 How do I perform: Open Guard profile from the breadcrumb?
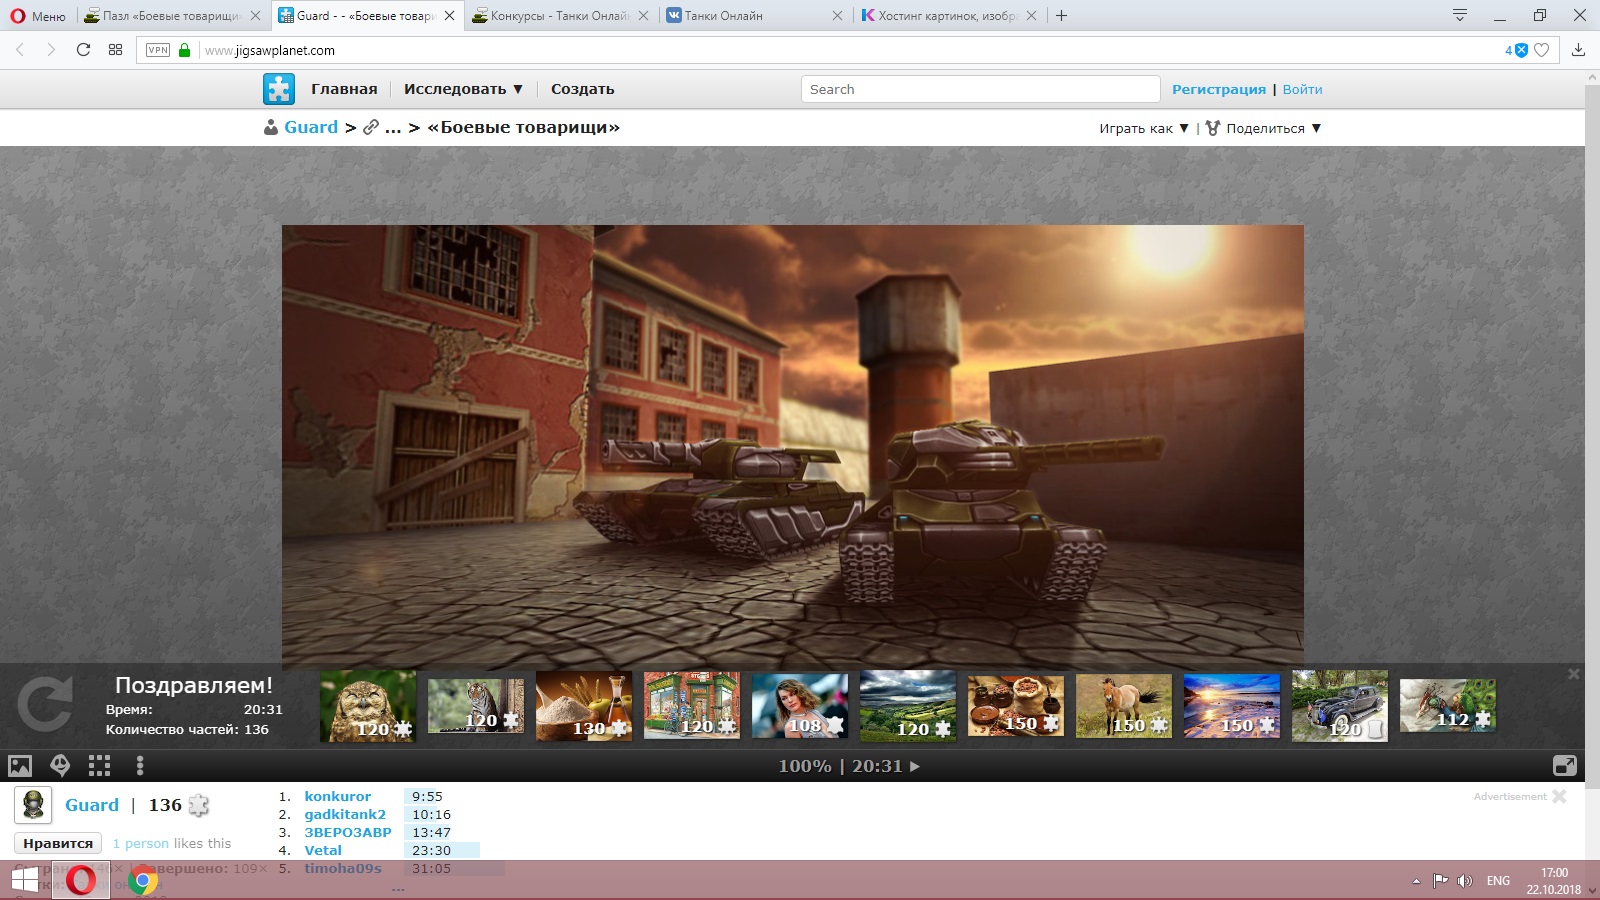point(311,127)
